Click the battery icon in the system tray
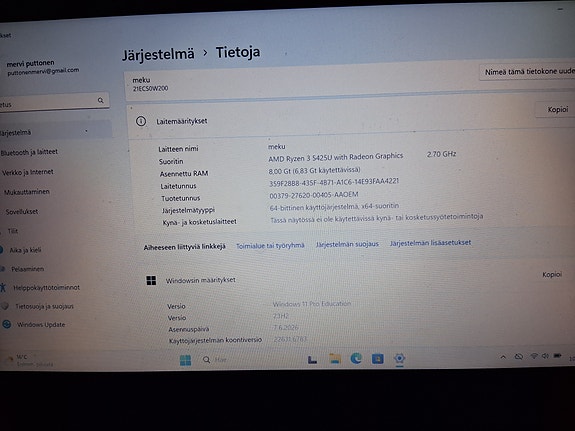 coord(558,356)
